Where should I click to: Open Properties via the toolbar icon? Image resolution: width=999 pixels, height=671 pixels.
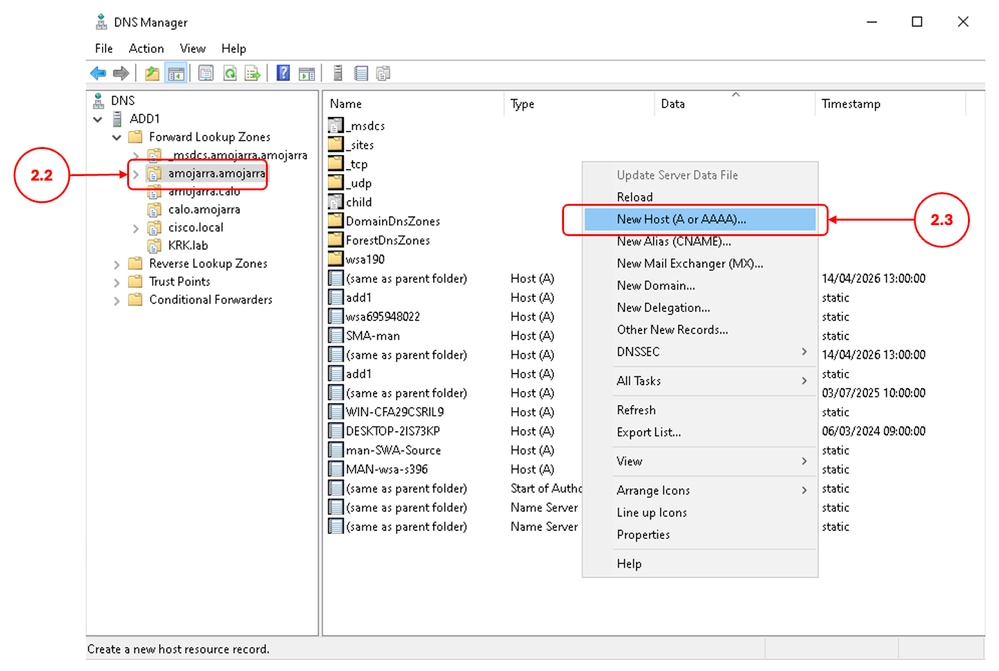(206, 73)
